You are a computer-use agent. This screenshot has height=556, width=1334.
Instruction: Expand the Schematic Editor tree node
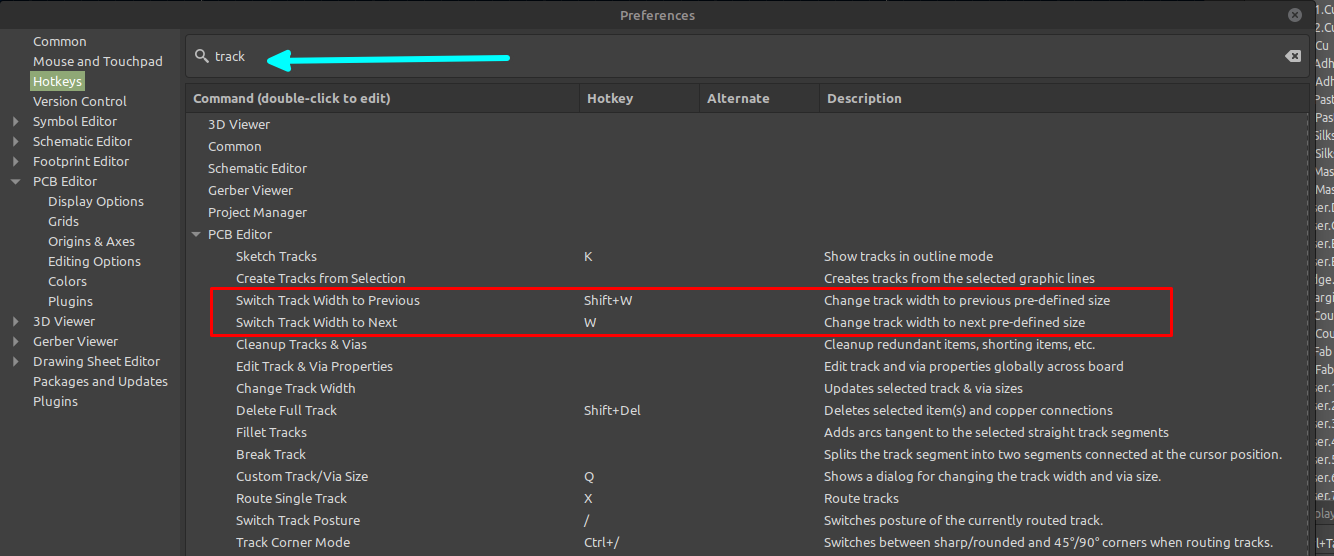click(x=15, y=142)
